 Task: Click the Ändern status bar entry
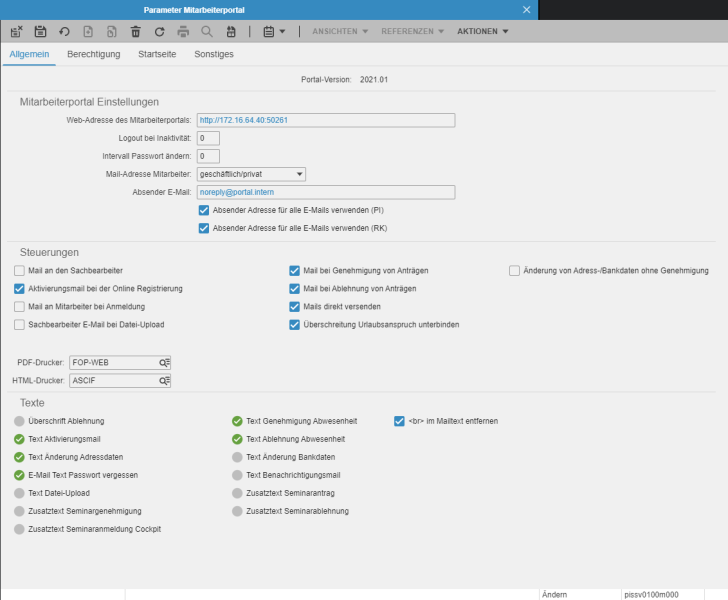554,594
